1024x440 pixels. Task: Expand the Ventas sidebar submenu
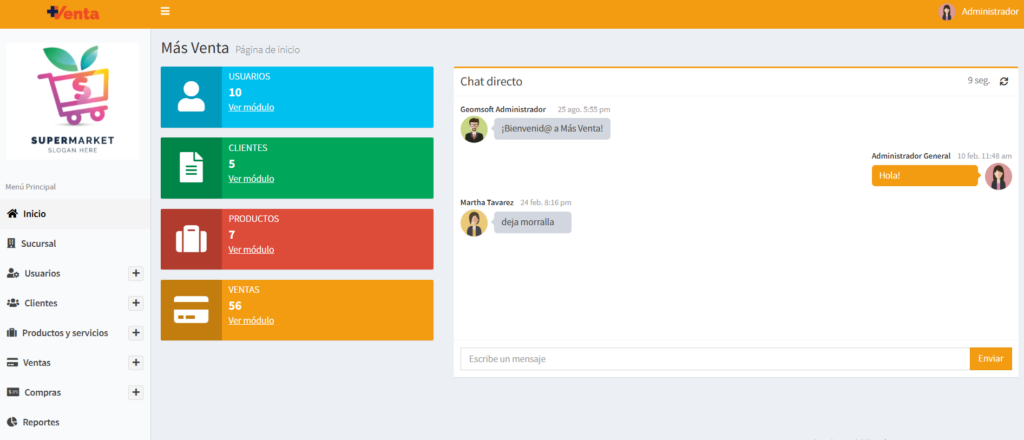[x=136, y=363]
